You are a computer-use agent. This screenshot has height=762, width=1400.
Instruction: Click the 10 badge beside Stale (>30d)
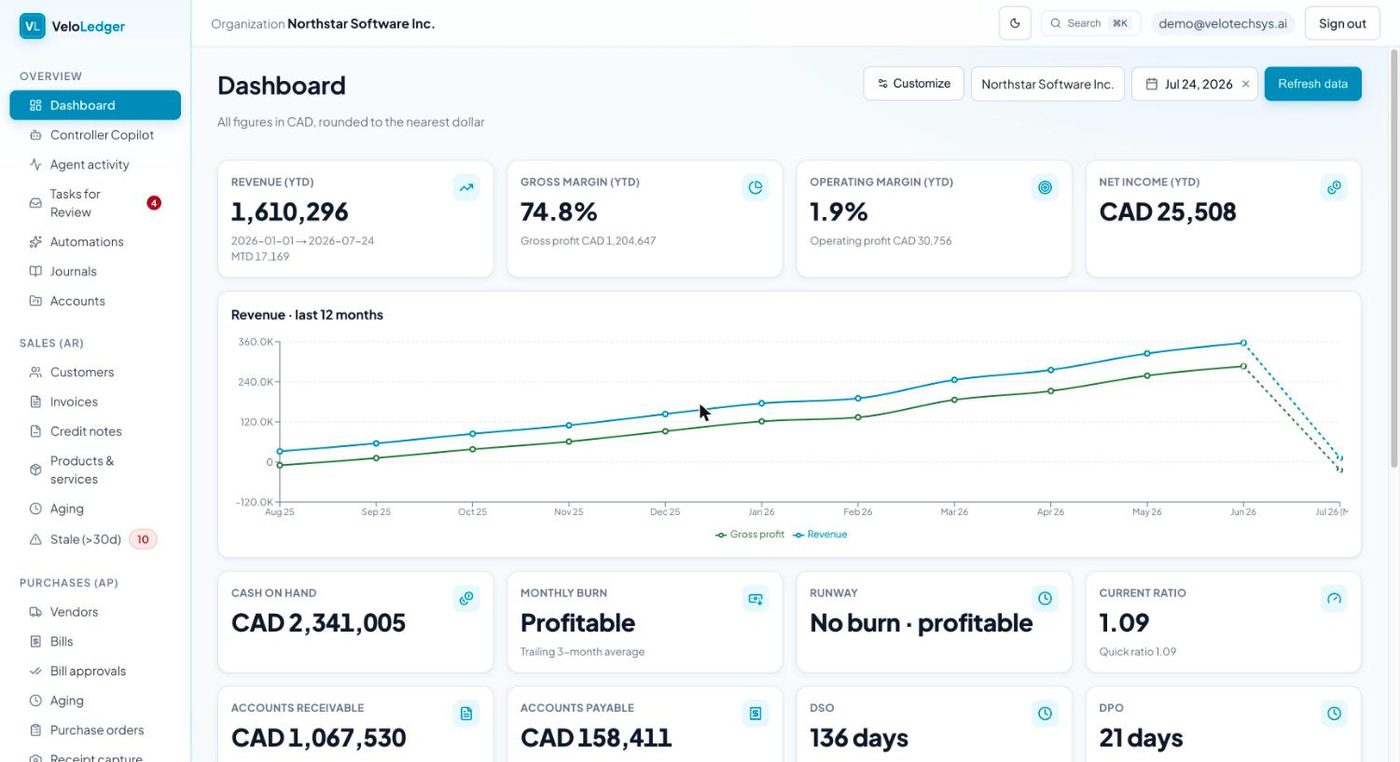click(143, 539)
